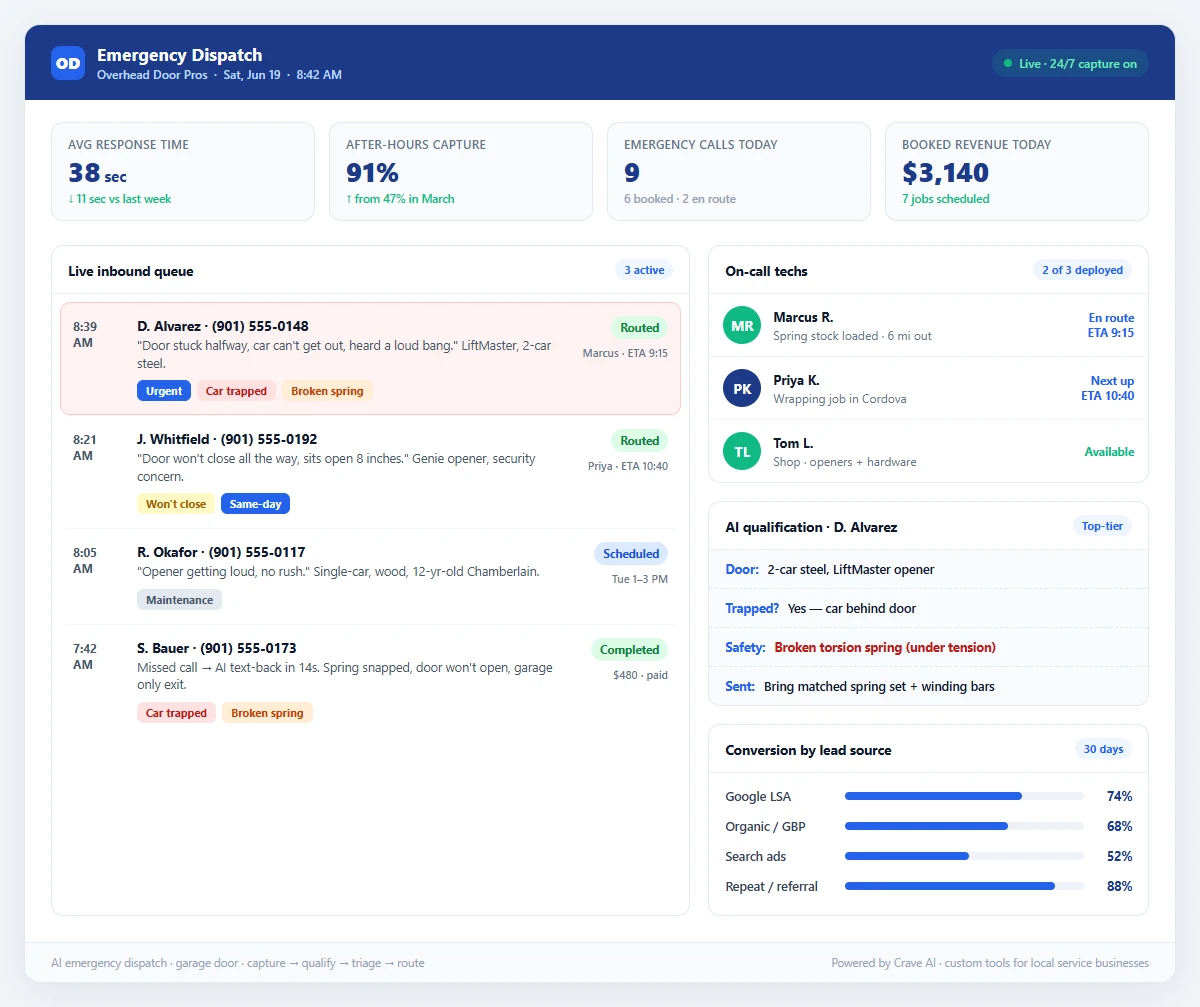Click Powered by Crave AI footer text

[990, 963]
